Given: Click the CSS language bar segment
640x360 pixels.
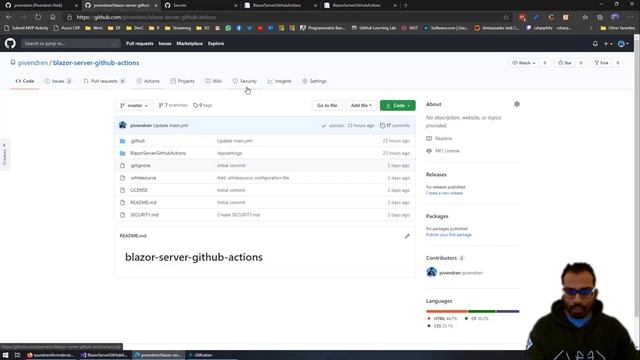Looking at the screenshot, I should 508,311.
